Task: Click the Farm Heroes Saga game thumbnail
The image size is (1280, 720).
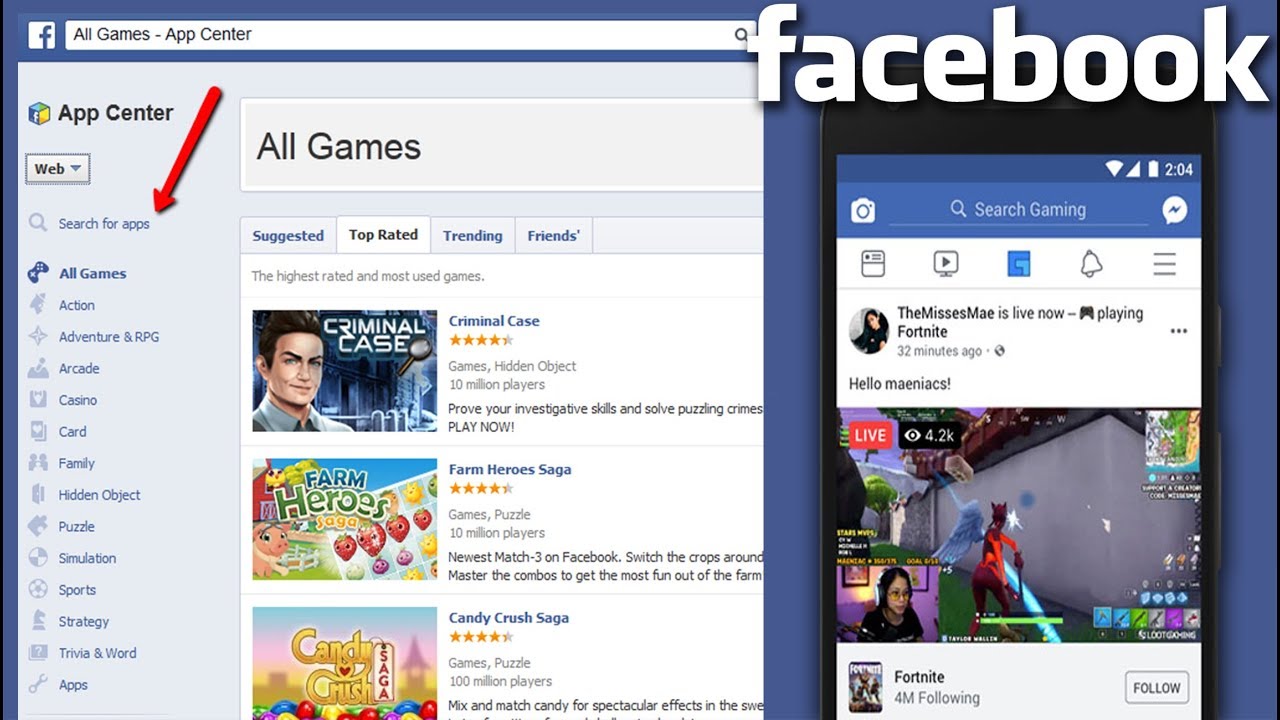Action: [345, 520]
